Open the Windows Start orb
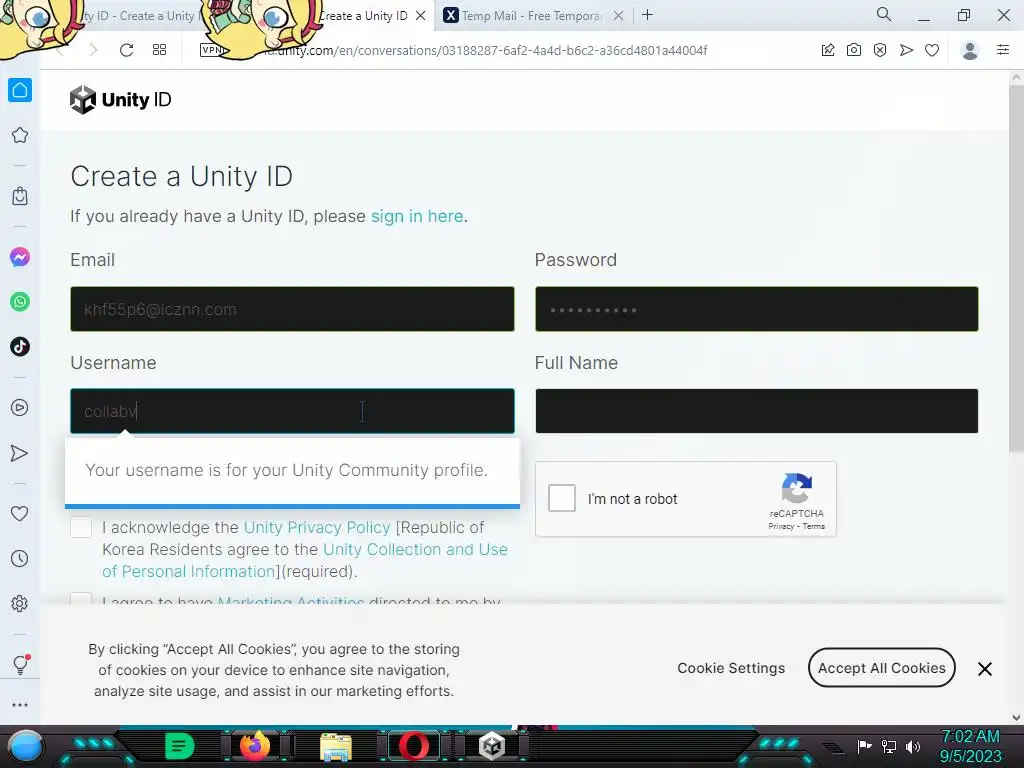Image resolution: width=1024 pixels, height=768 pixels. point(26,746)
